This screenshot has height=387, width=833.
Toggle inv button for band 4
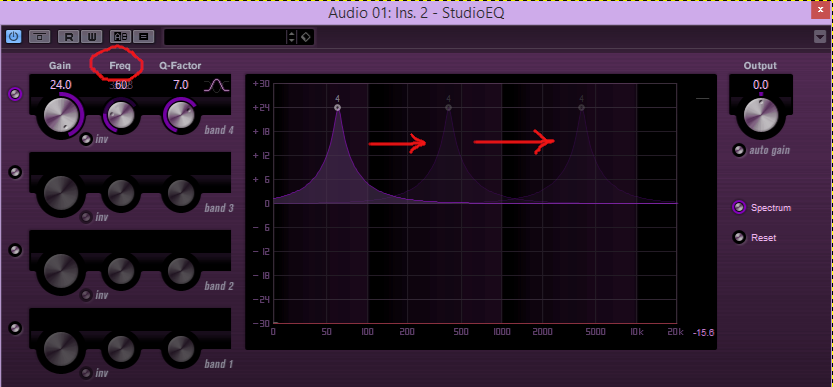(86, 139)
